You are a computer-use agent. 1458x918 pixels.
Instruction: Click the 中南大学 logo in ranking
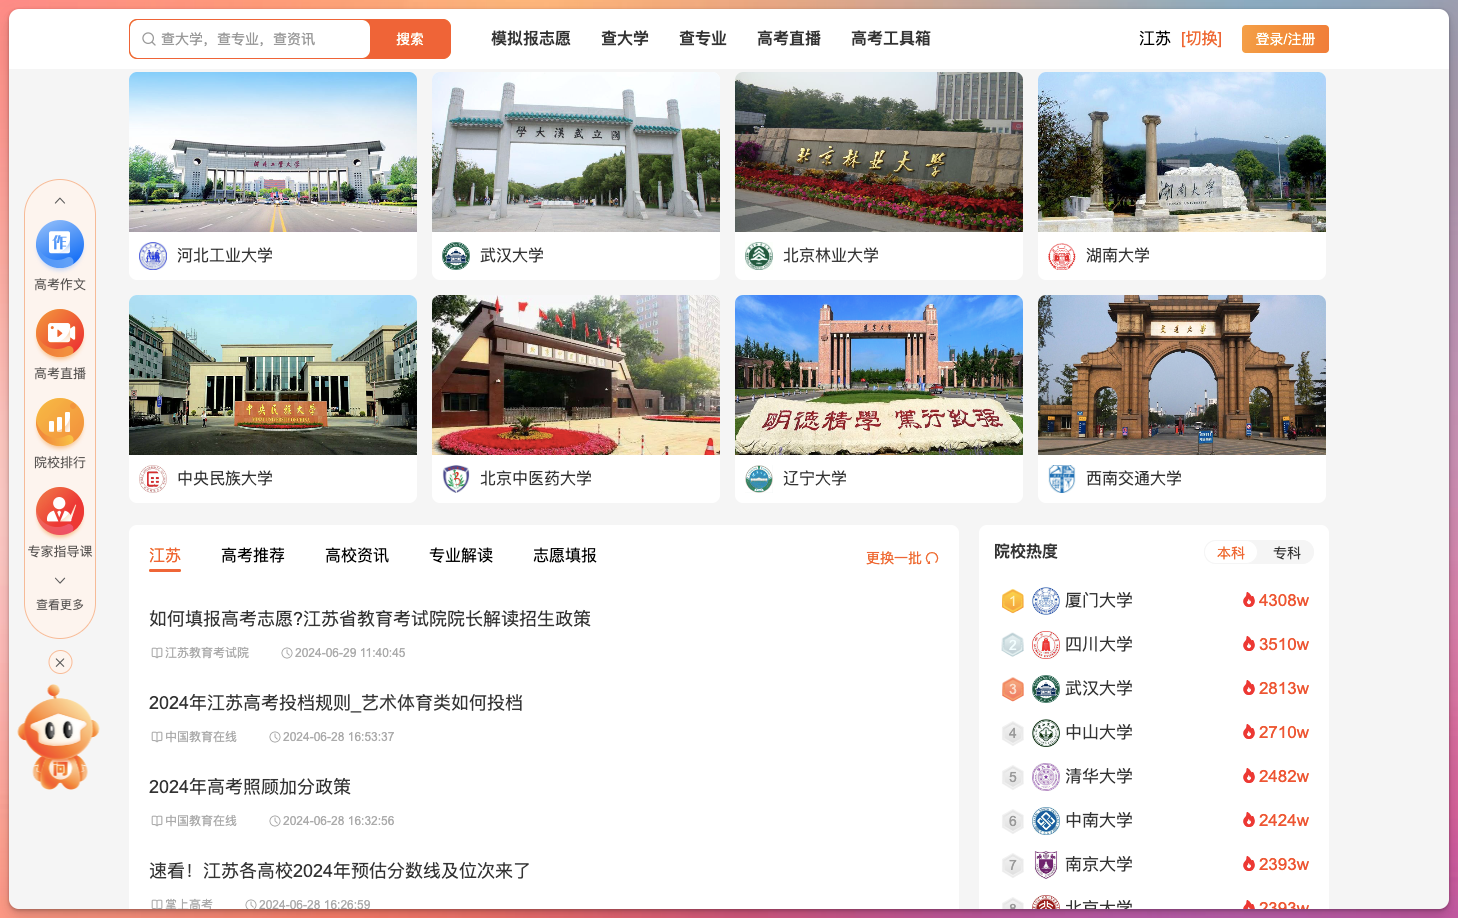[1046, 821]
